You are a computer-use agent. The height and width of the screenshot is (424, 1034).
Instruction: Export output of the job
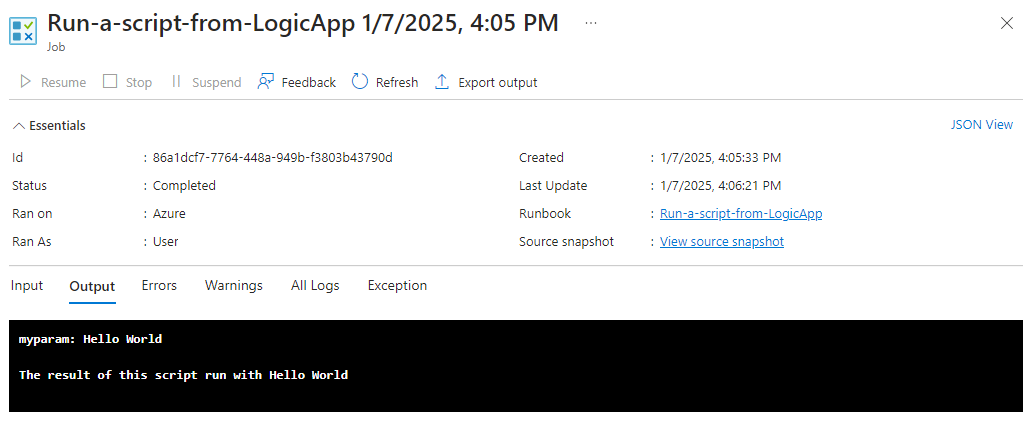pyautogui.click(x=486, y=82)
